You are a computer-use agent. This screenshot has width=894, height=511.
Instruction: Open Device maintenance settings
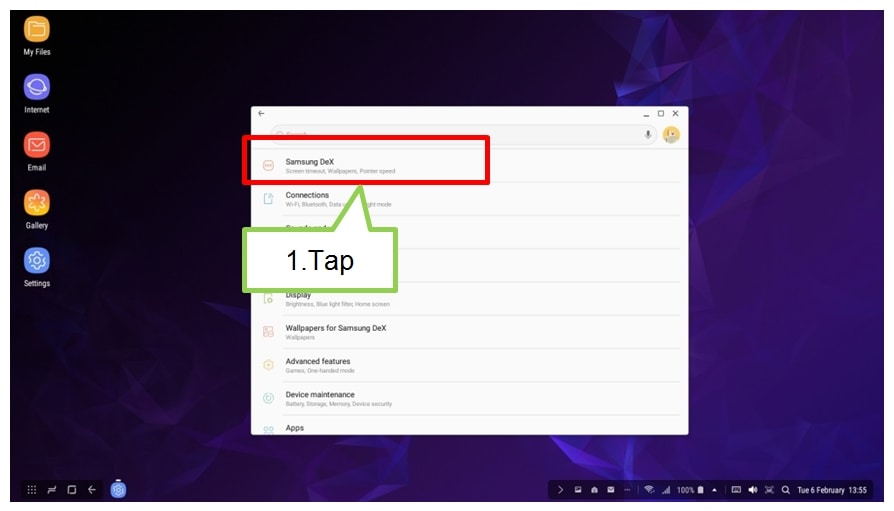(469, 398)
